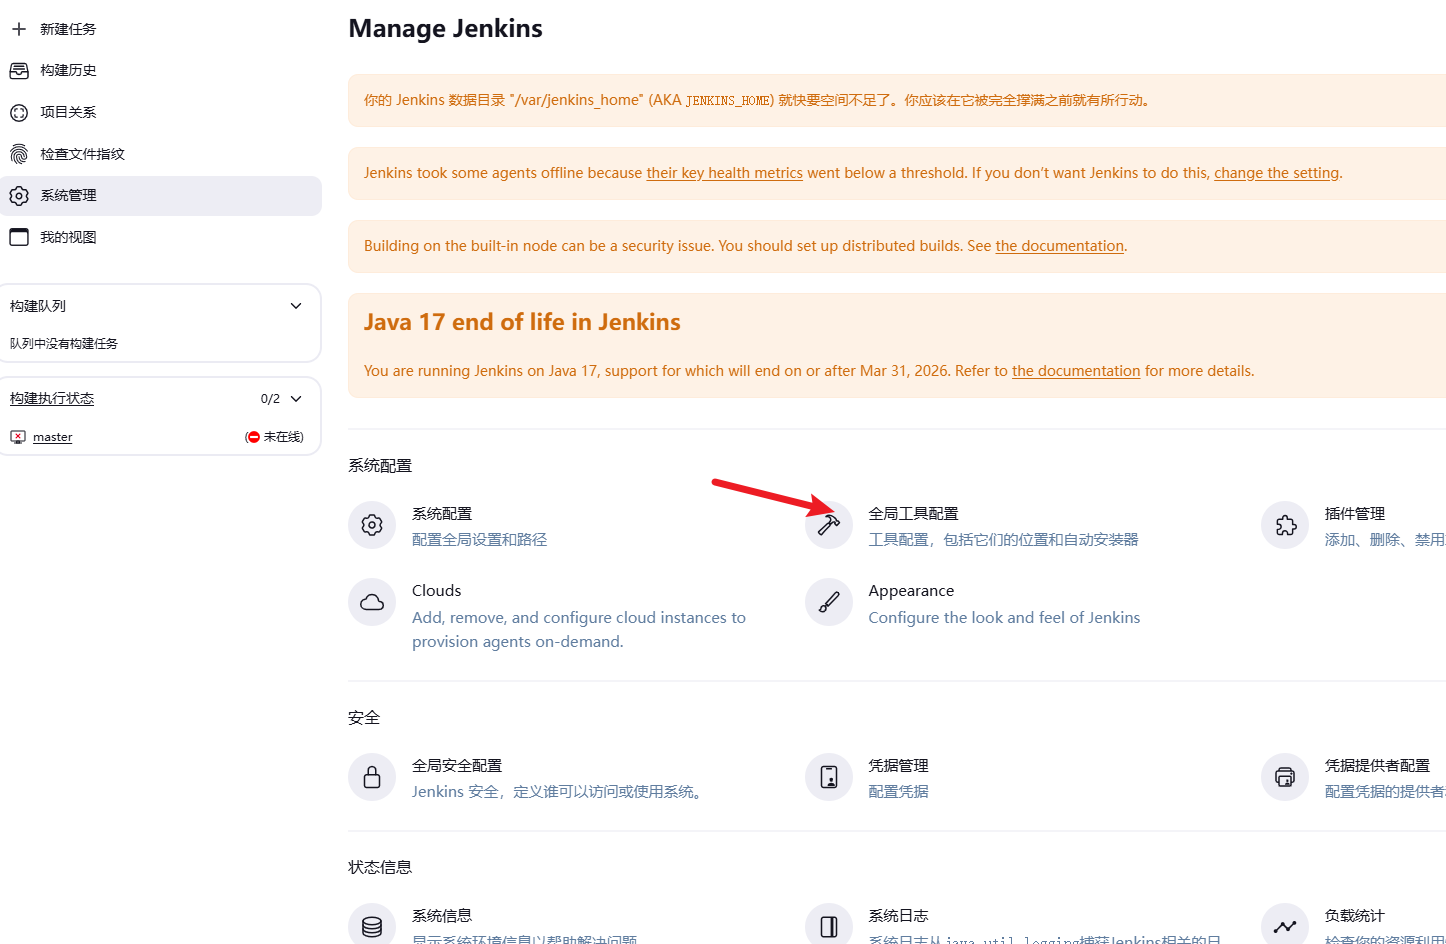Click the 系统日志 journal icon
The image size is (1446, 944).
point(829,926)
